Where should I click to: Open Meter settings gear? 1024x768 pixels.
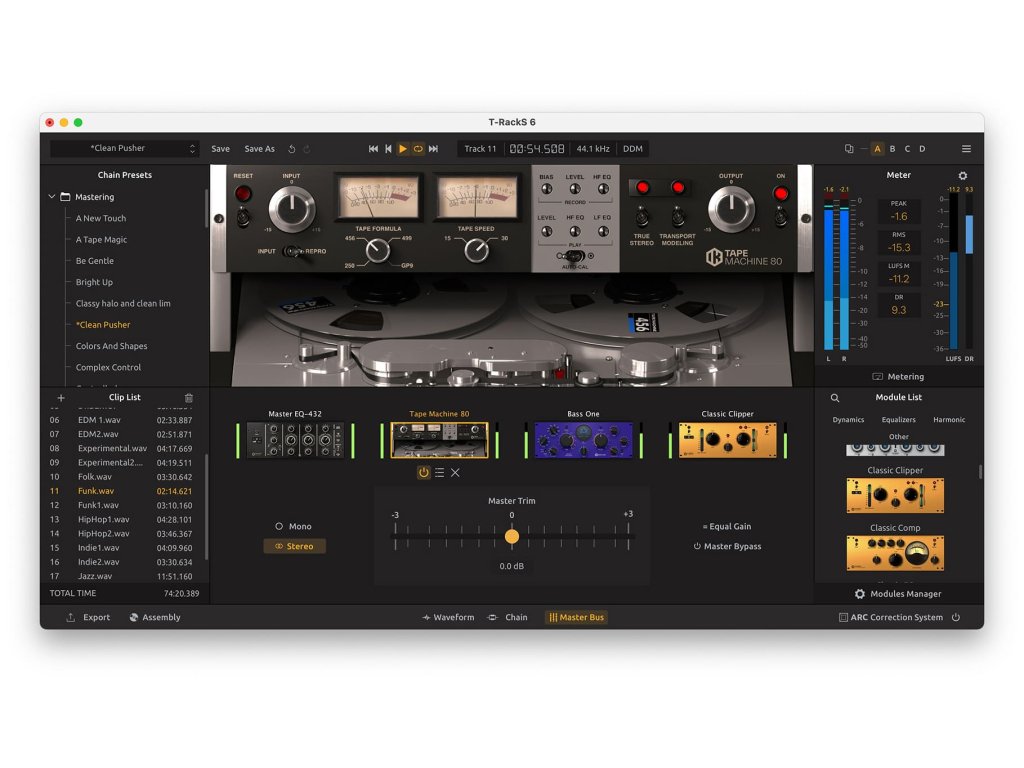point(963,176)
